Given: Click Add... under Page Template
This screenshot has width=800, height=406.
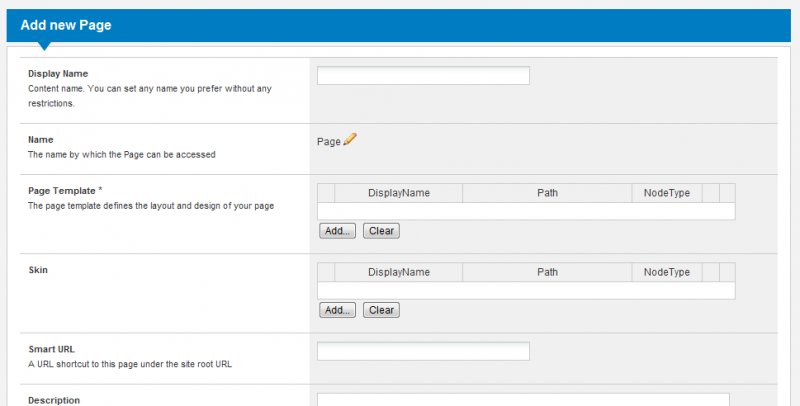Looking at the screenshot, I should click(x=337, y=231).
